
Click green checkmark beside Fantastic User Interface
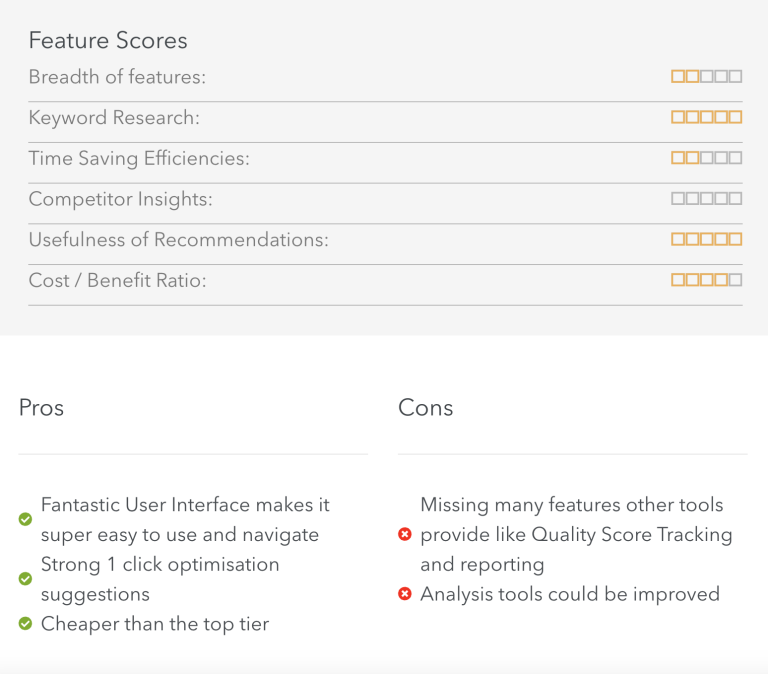click(25, 519)
